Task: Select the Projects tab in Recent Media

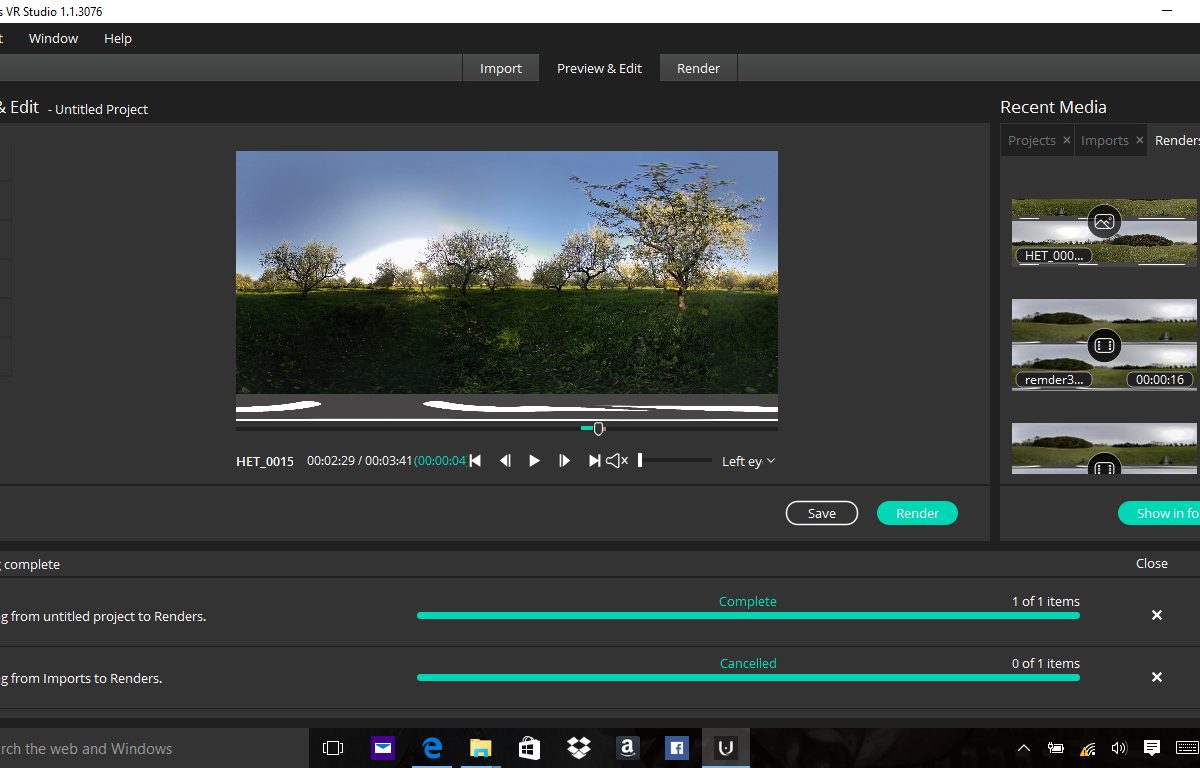Action: [1031, 140]
